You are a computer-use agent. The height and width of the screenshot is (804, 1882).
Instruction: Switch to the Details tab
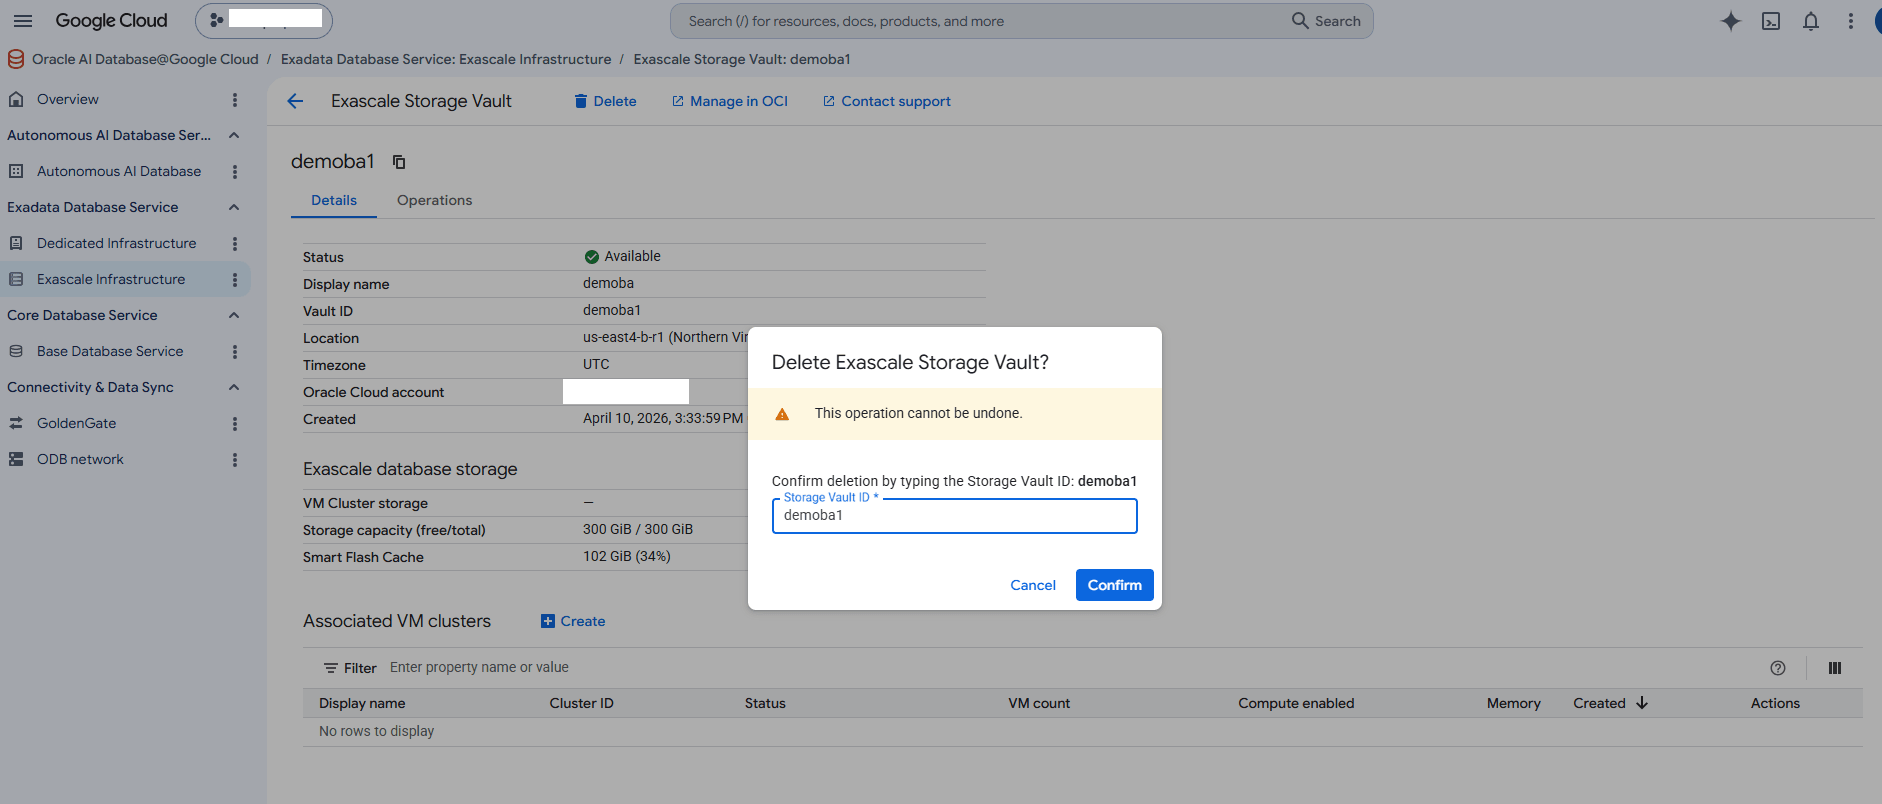tap(334, 200)
